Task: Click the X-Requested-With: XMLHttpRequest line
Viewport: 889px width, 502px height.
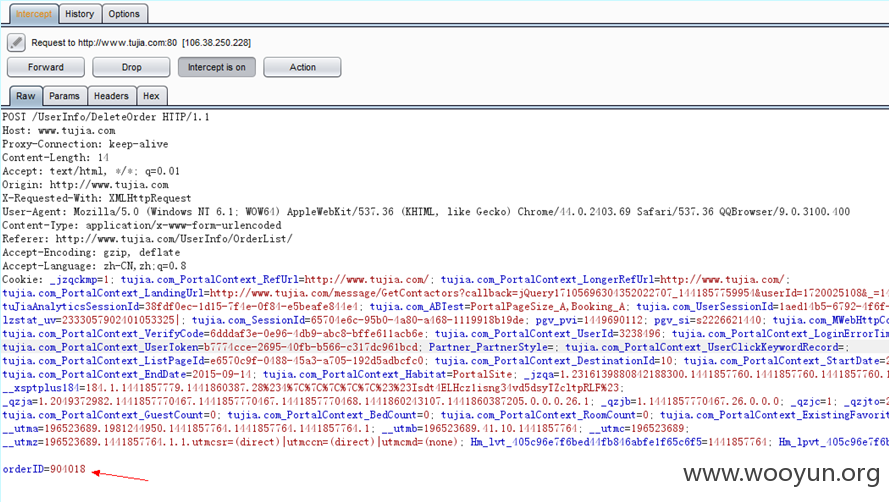Action: (x=96, y=199)
